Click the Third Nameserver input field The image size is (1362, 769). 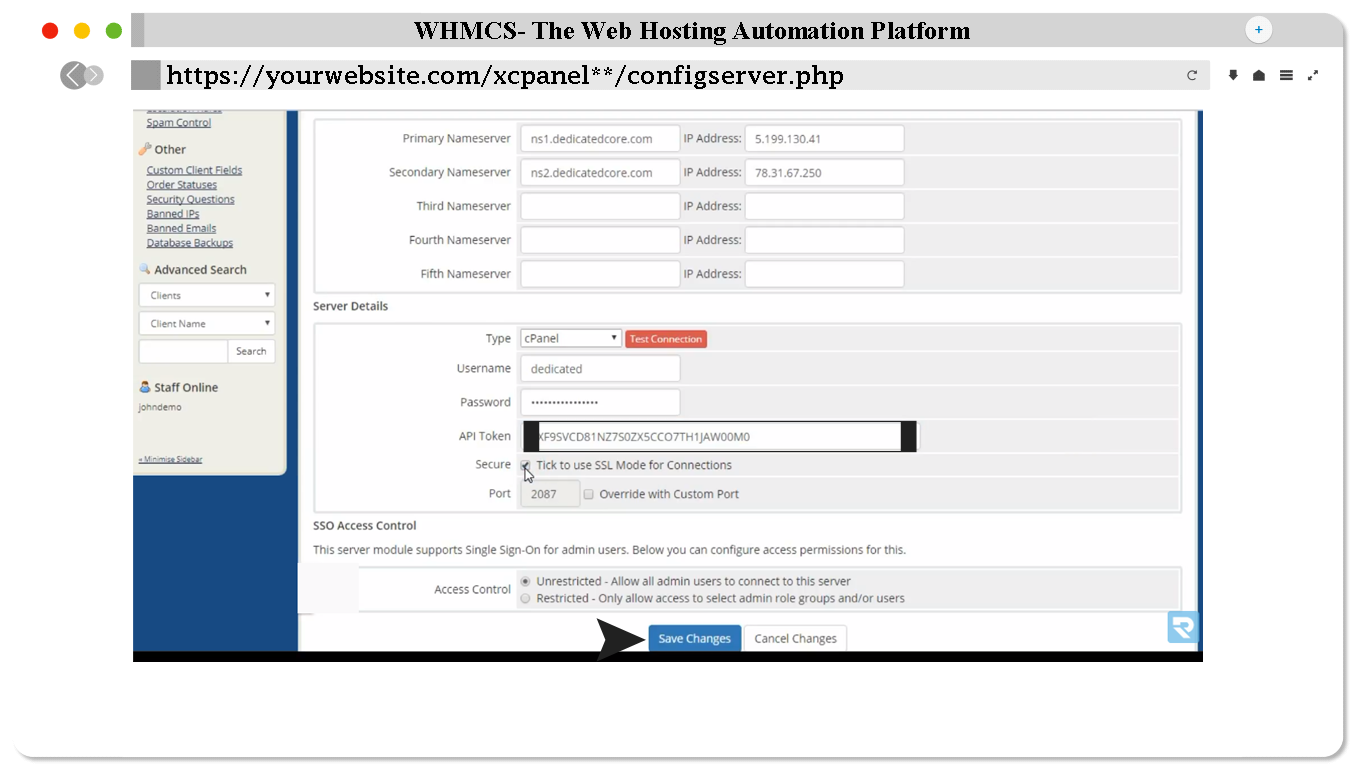[x=600, y=206]
